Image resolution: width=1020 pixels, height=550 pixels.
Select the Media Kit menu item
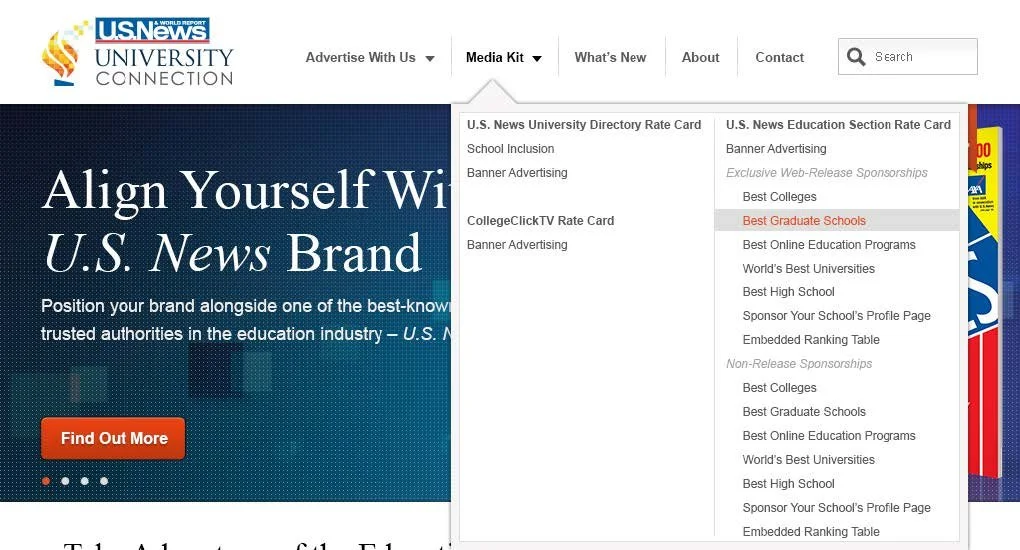tap(494, 57)
